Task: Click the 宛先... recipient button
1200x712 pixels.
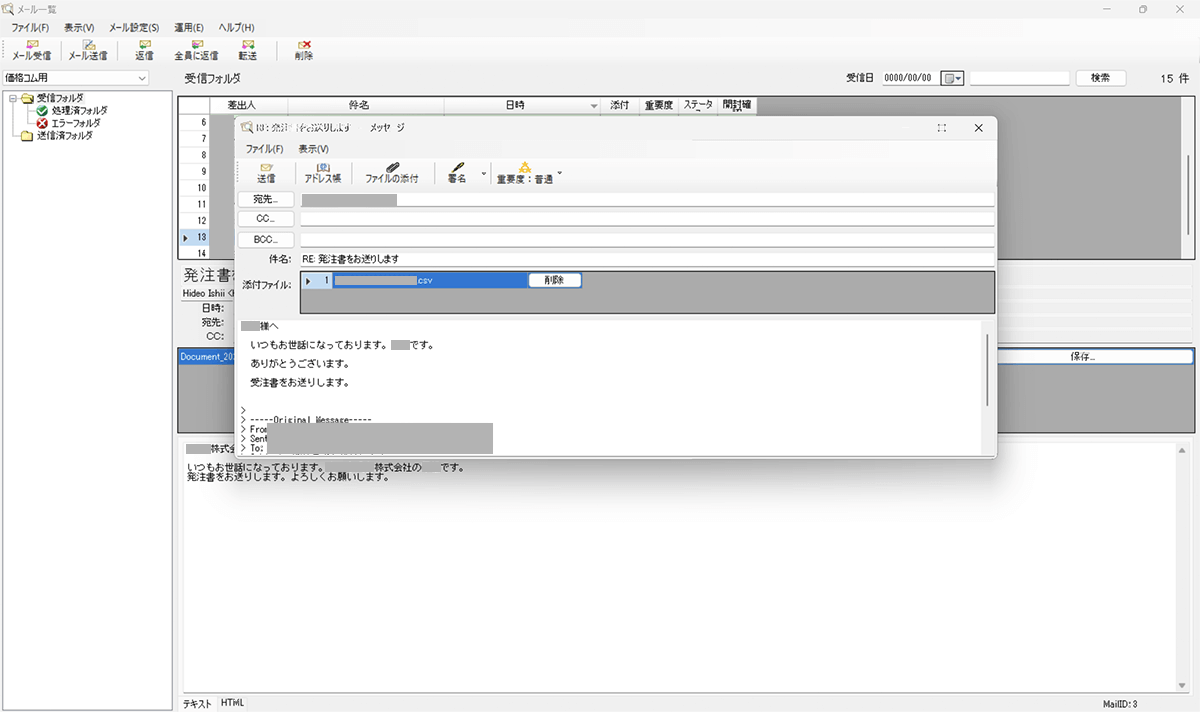Action: click(266, 200)
